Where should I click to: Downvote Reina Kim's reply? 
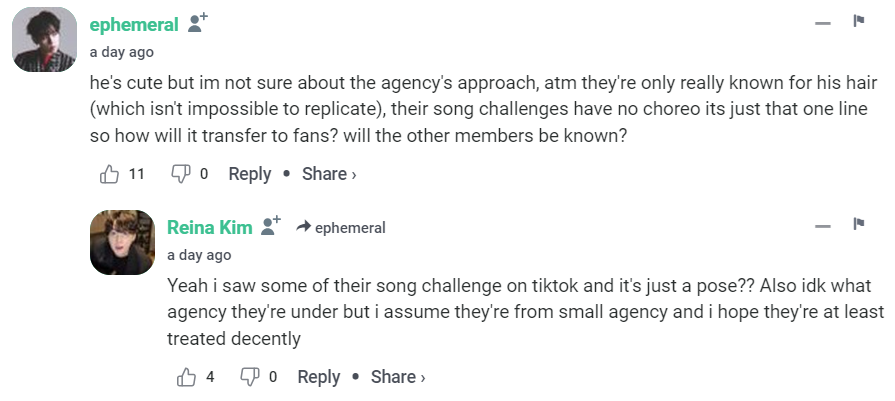click(250, 377)
